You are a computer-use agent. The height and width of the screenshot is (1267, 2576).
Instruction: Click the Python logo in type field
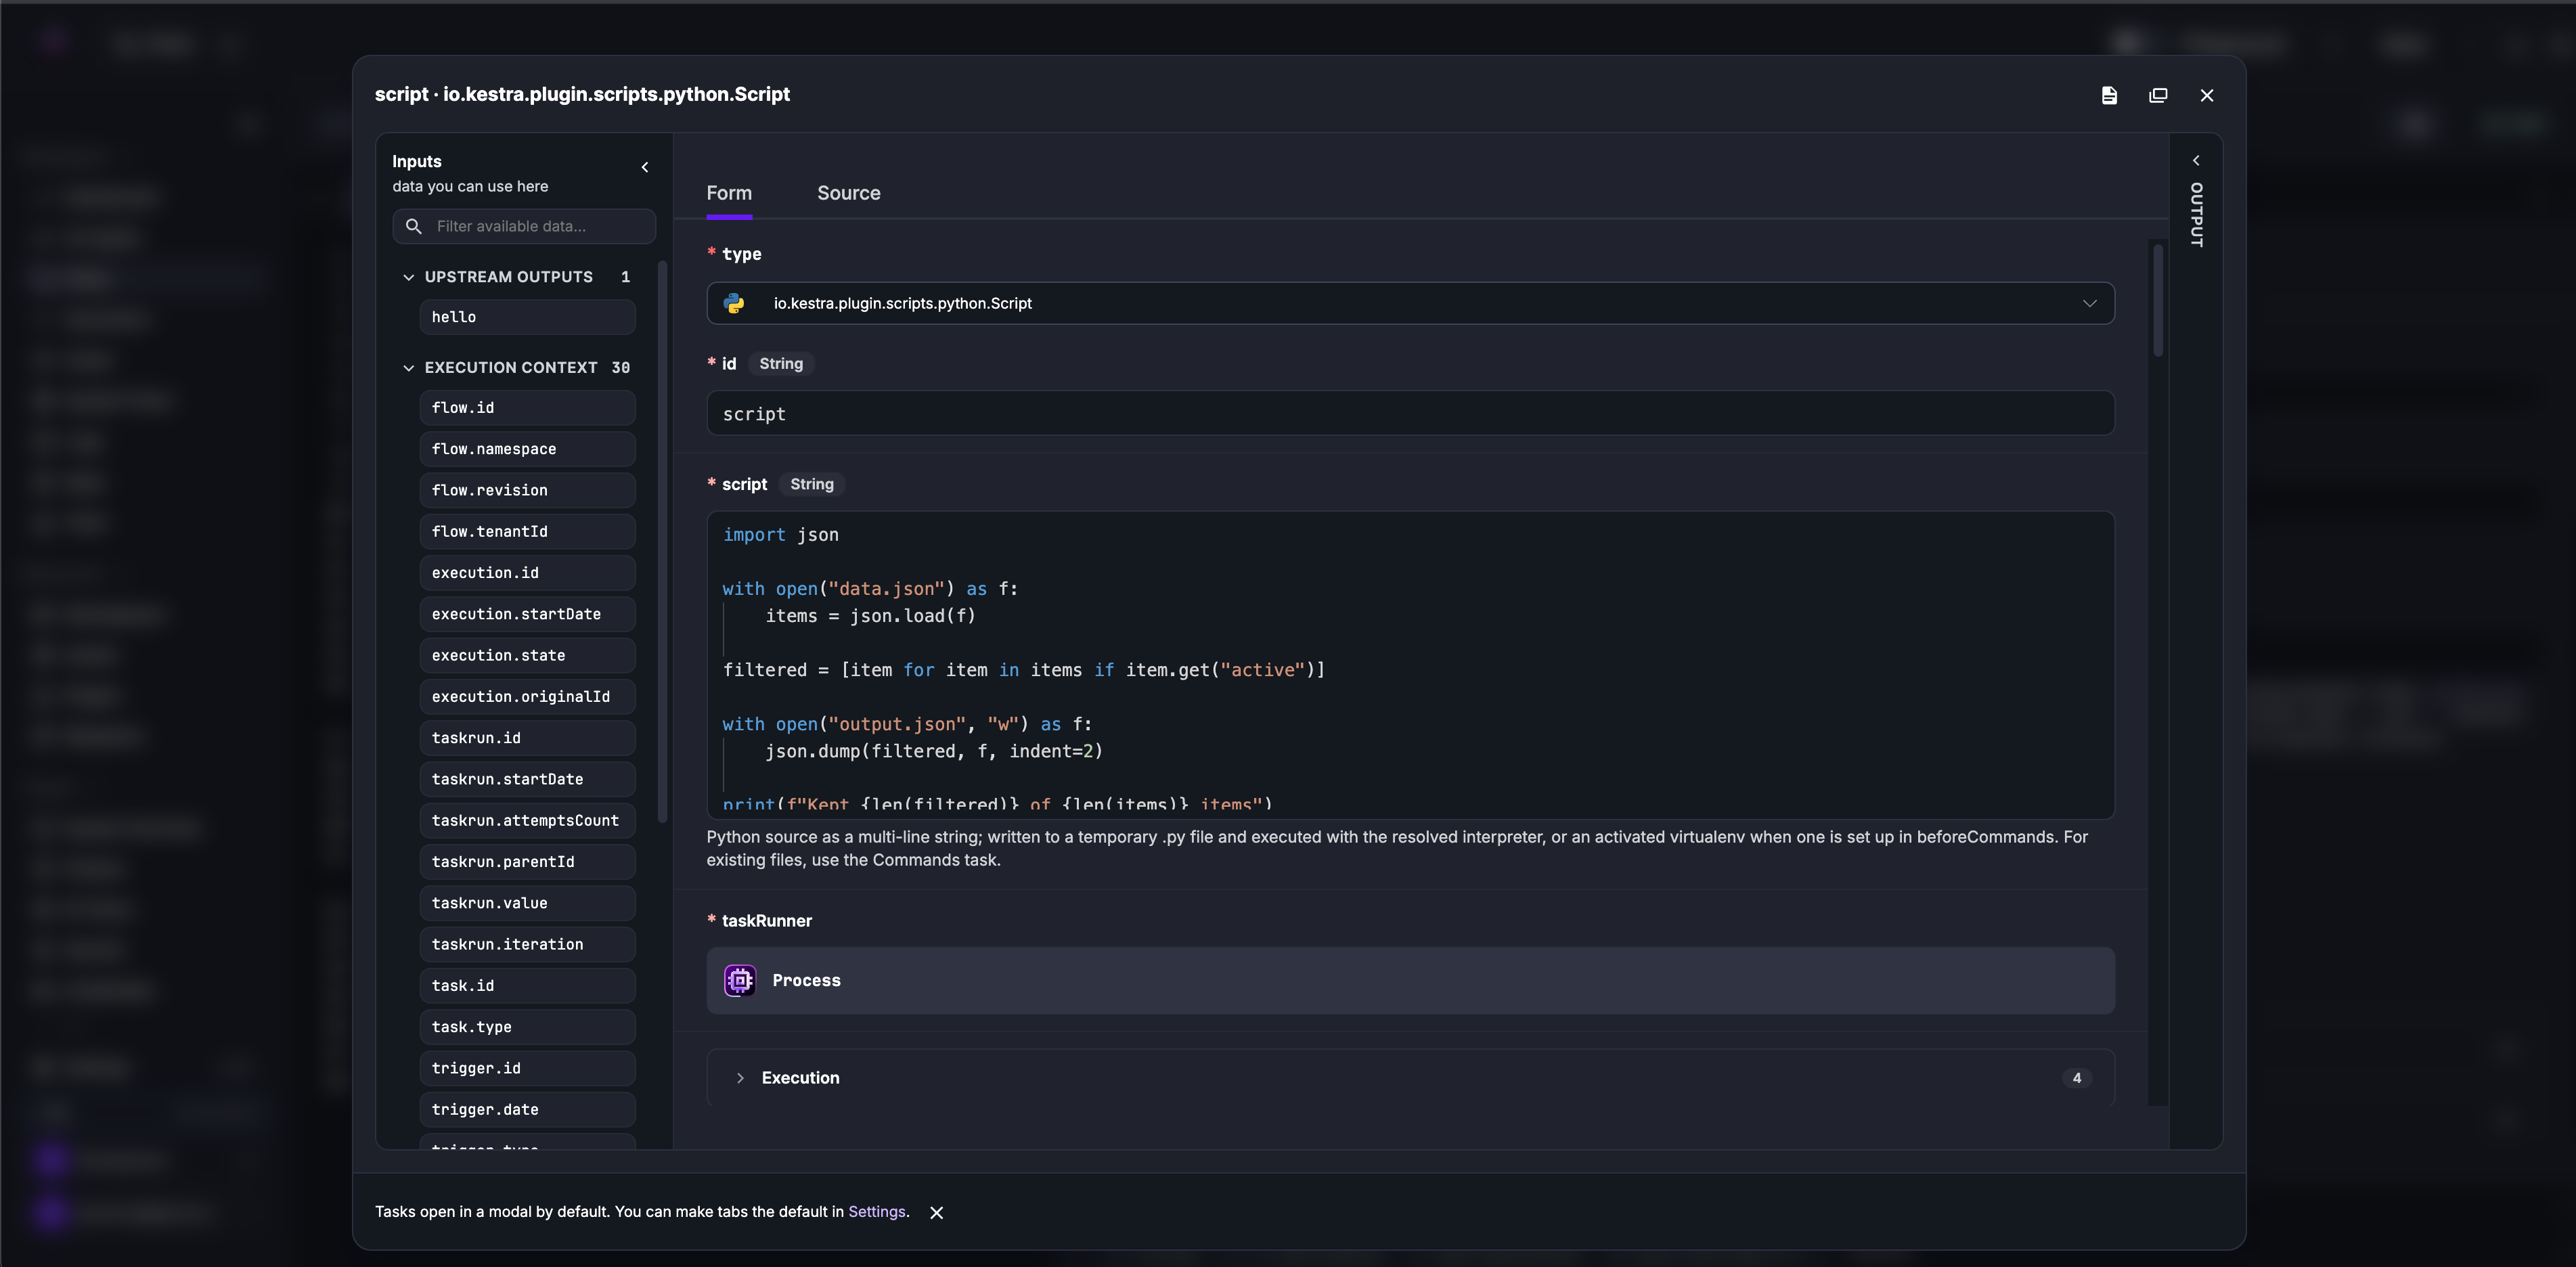pyautogui.click(x=734, y=303)
